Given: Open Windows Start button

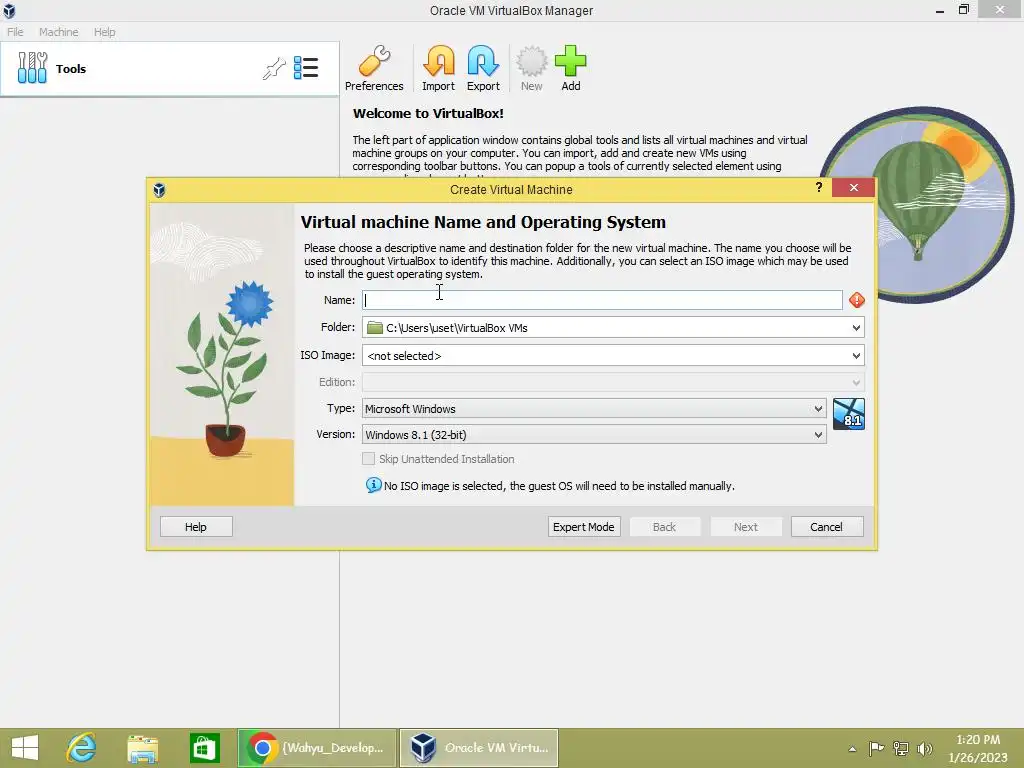Looking at the screenshot, I should (25, 748).
